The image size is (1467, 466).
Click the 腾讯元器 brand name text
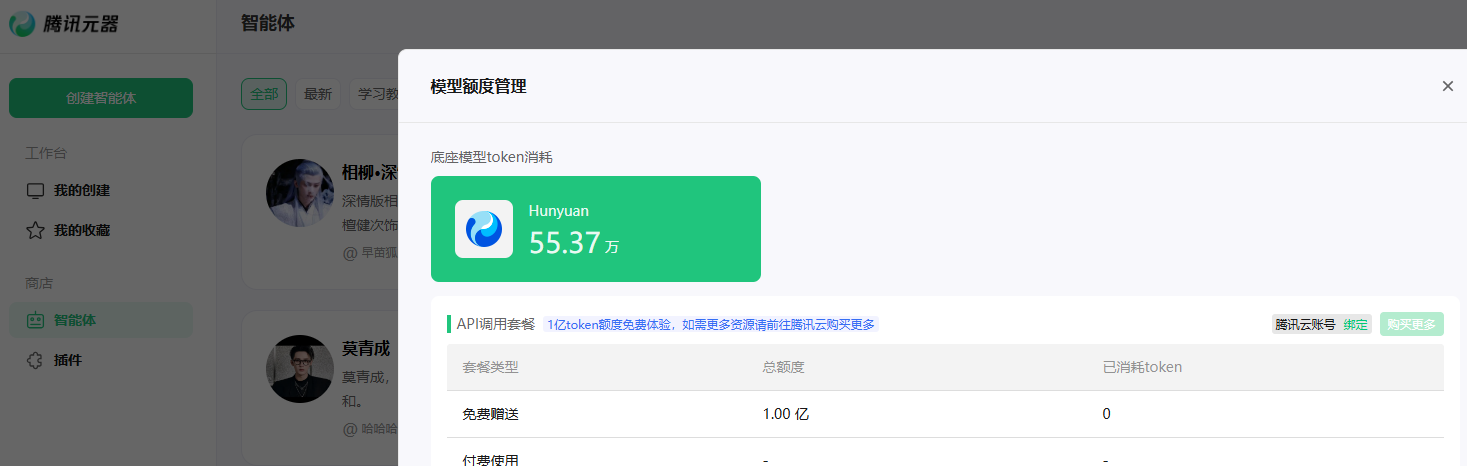coord(81,24)
